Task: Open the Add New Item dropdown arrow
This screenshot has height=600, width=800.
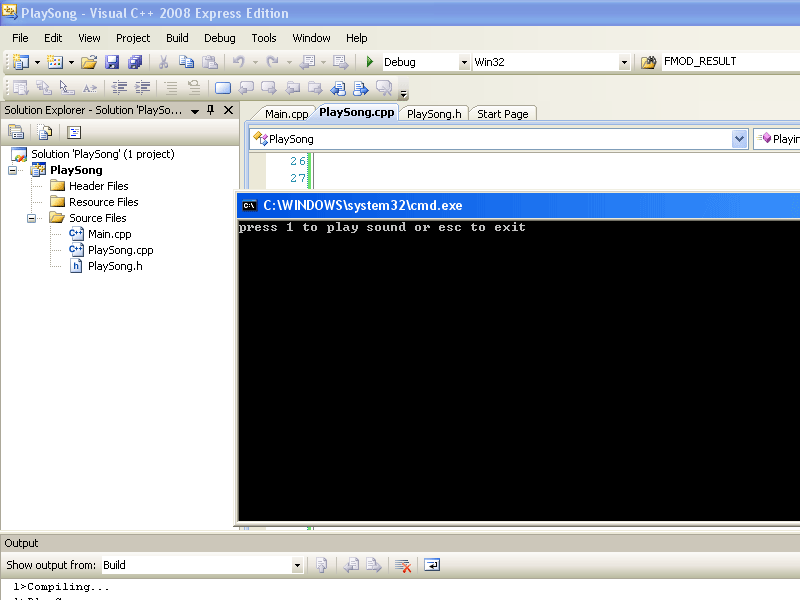Action: coord(71,62)
